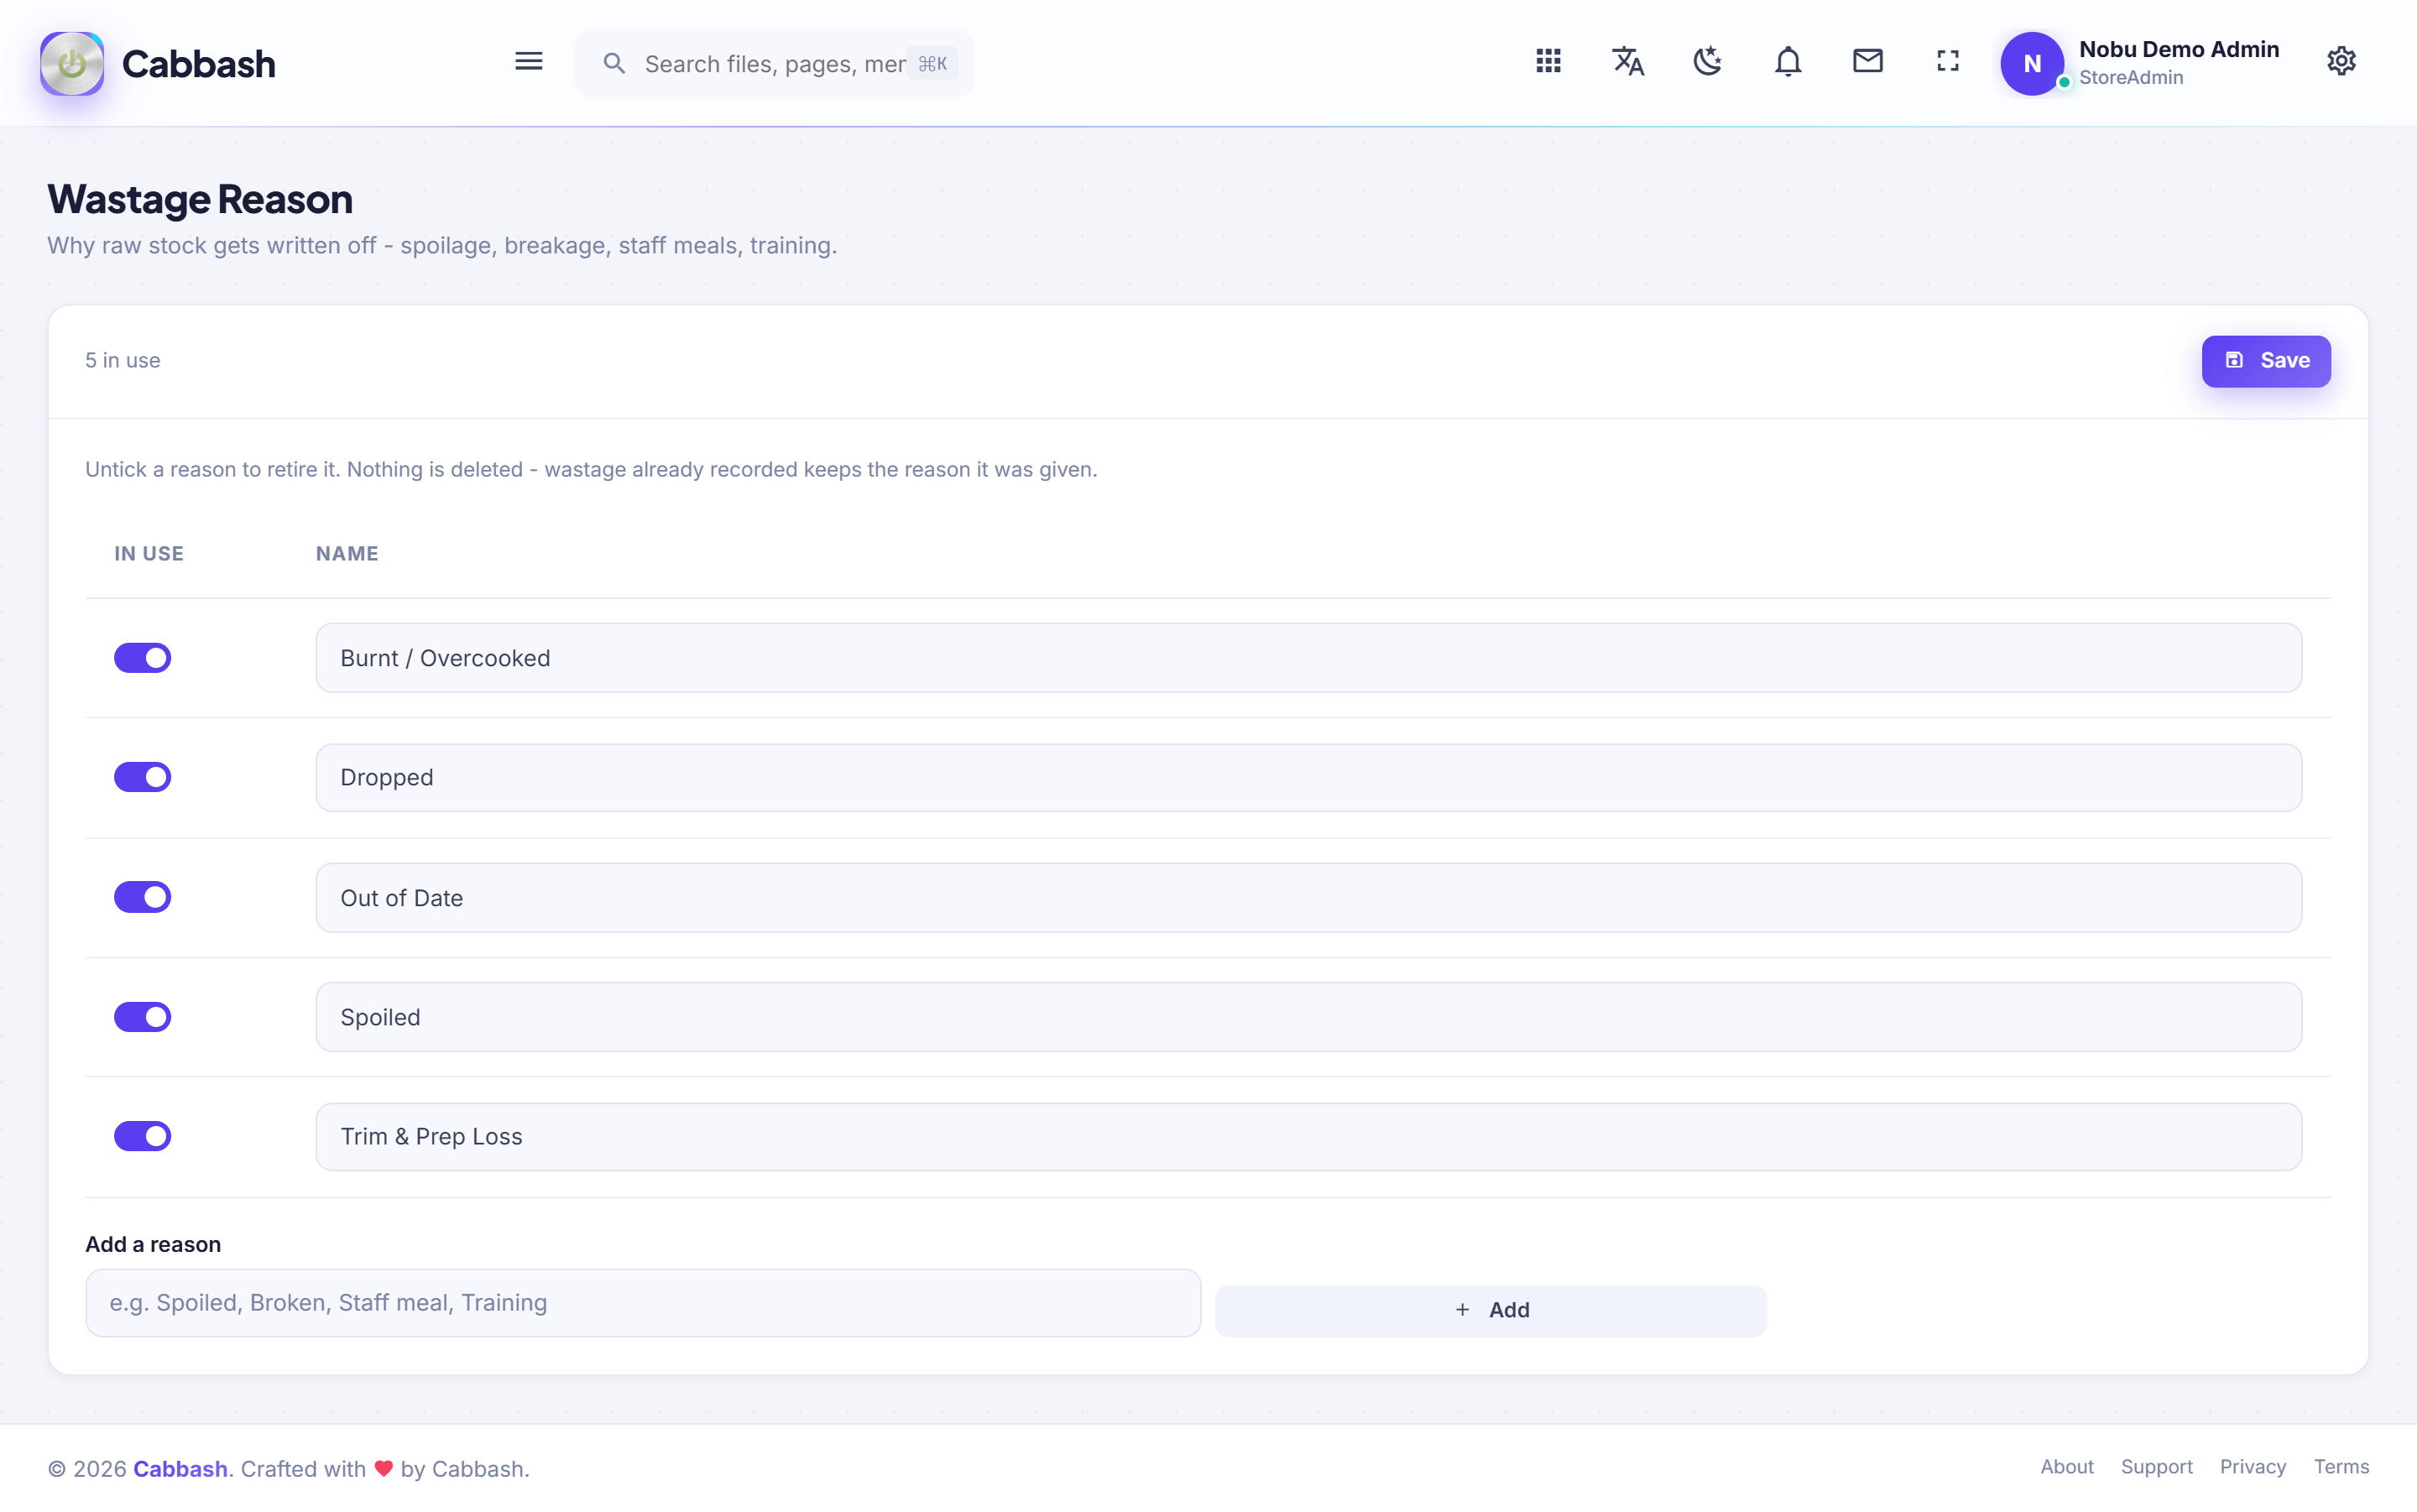The width and height of the screenshot is (2417, 1512).
Task: Switch off the Spoiled reason
Action: point(142,1017)
